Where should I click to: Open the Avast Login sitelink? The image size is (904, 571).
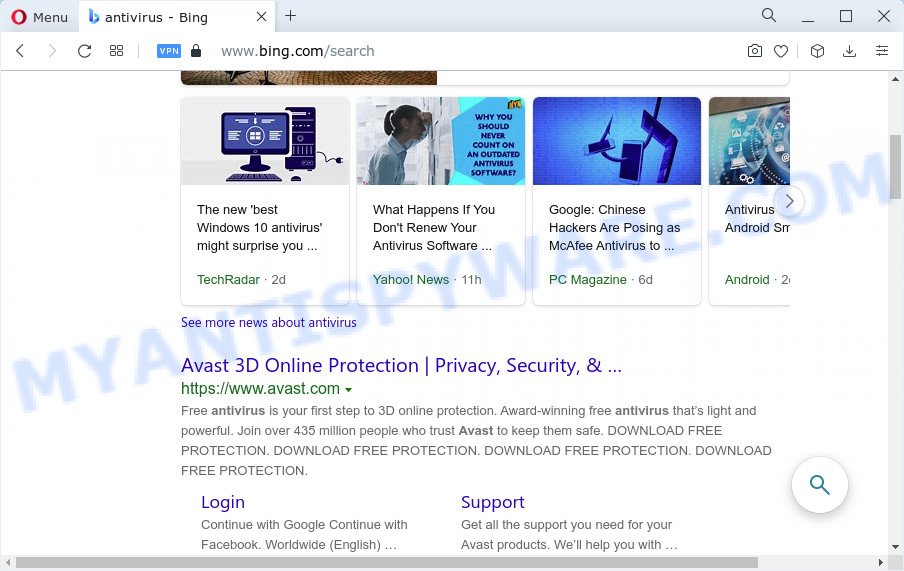(223, 502)
